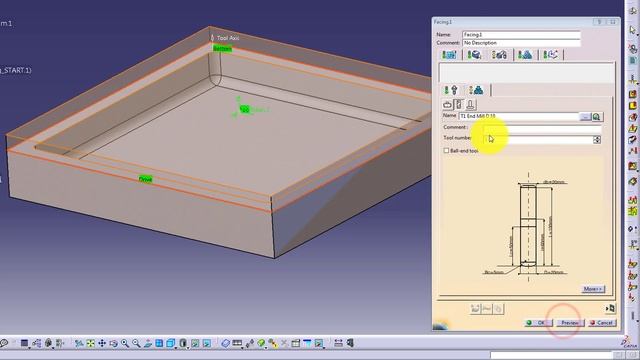Click the blue eraser-shaped icon in bottom toolbar
This screenshot has height=360, width=640.
(225, 344)
